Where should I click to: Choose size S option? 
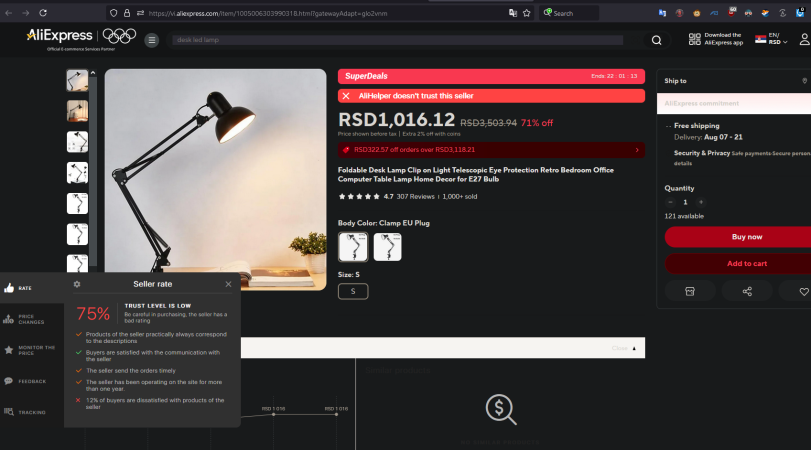coord(353,291)
